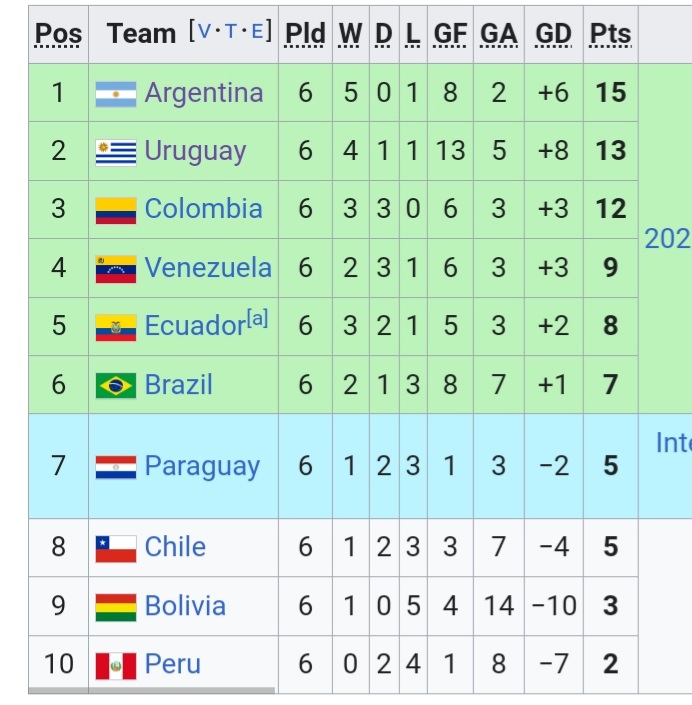Click the Chile flag icon
Viewport: 692px width, 705px height.
click(116, 548)
